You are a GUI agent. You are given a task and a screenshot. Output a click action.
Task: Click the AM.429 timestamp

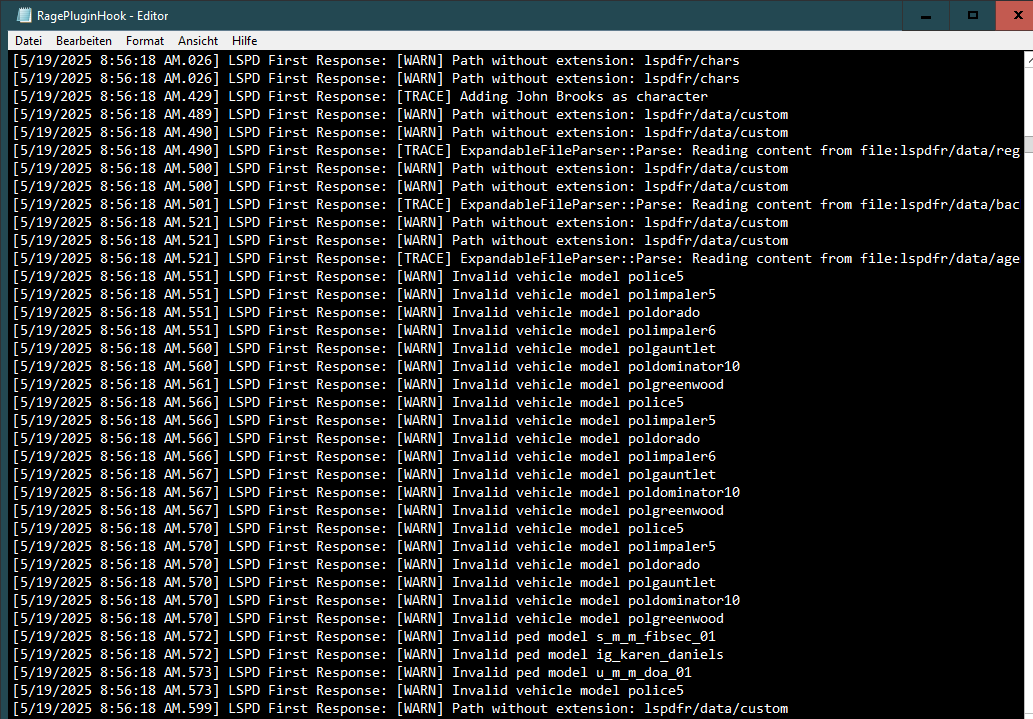pyautogui.click(x=116, y=96)
